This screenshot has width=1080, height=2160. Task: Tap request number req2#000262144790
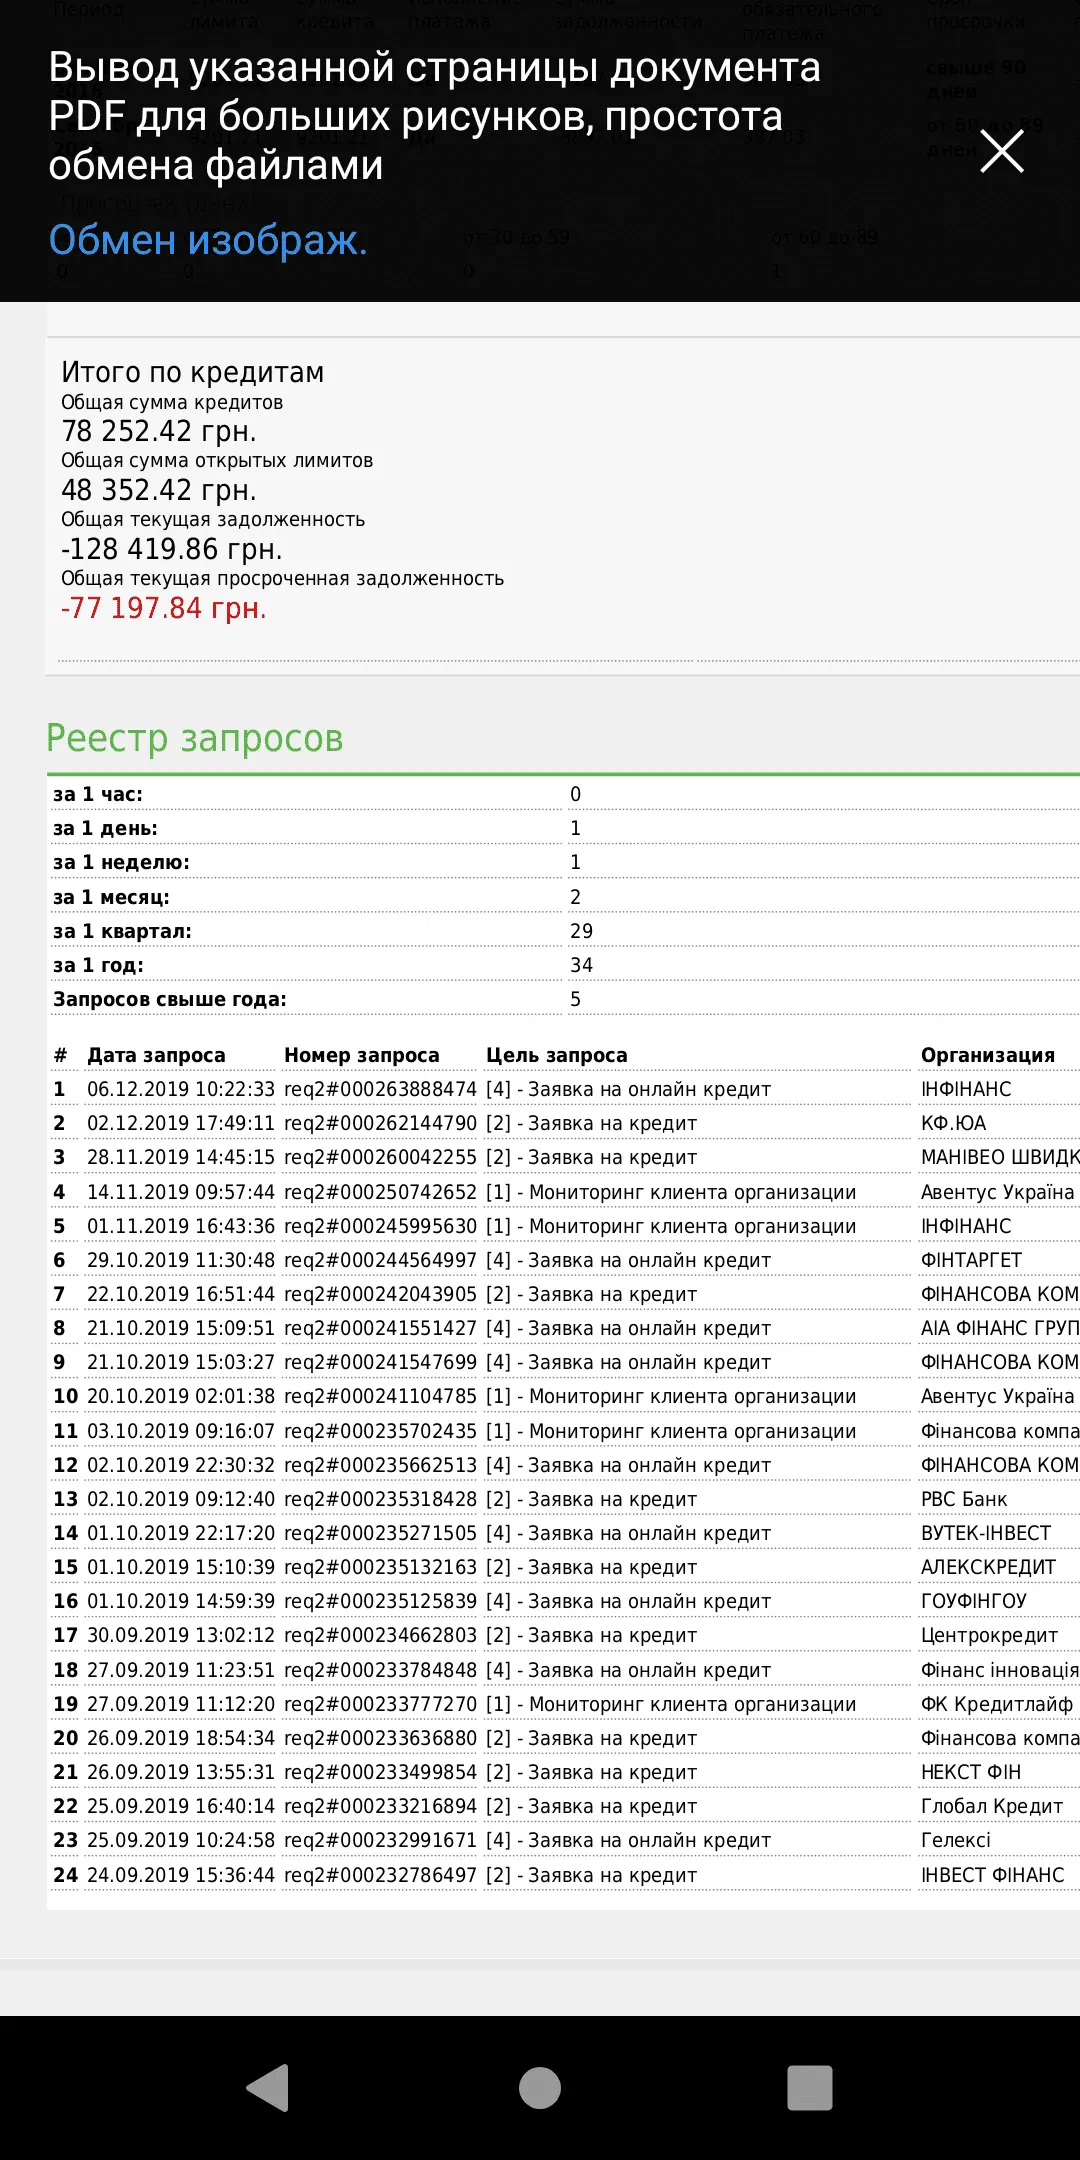tap(380, 1123)
